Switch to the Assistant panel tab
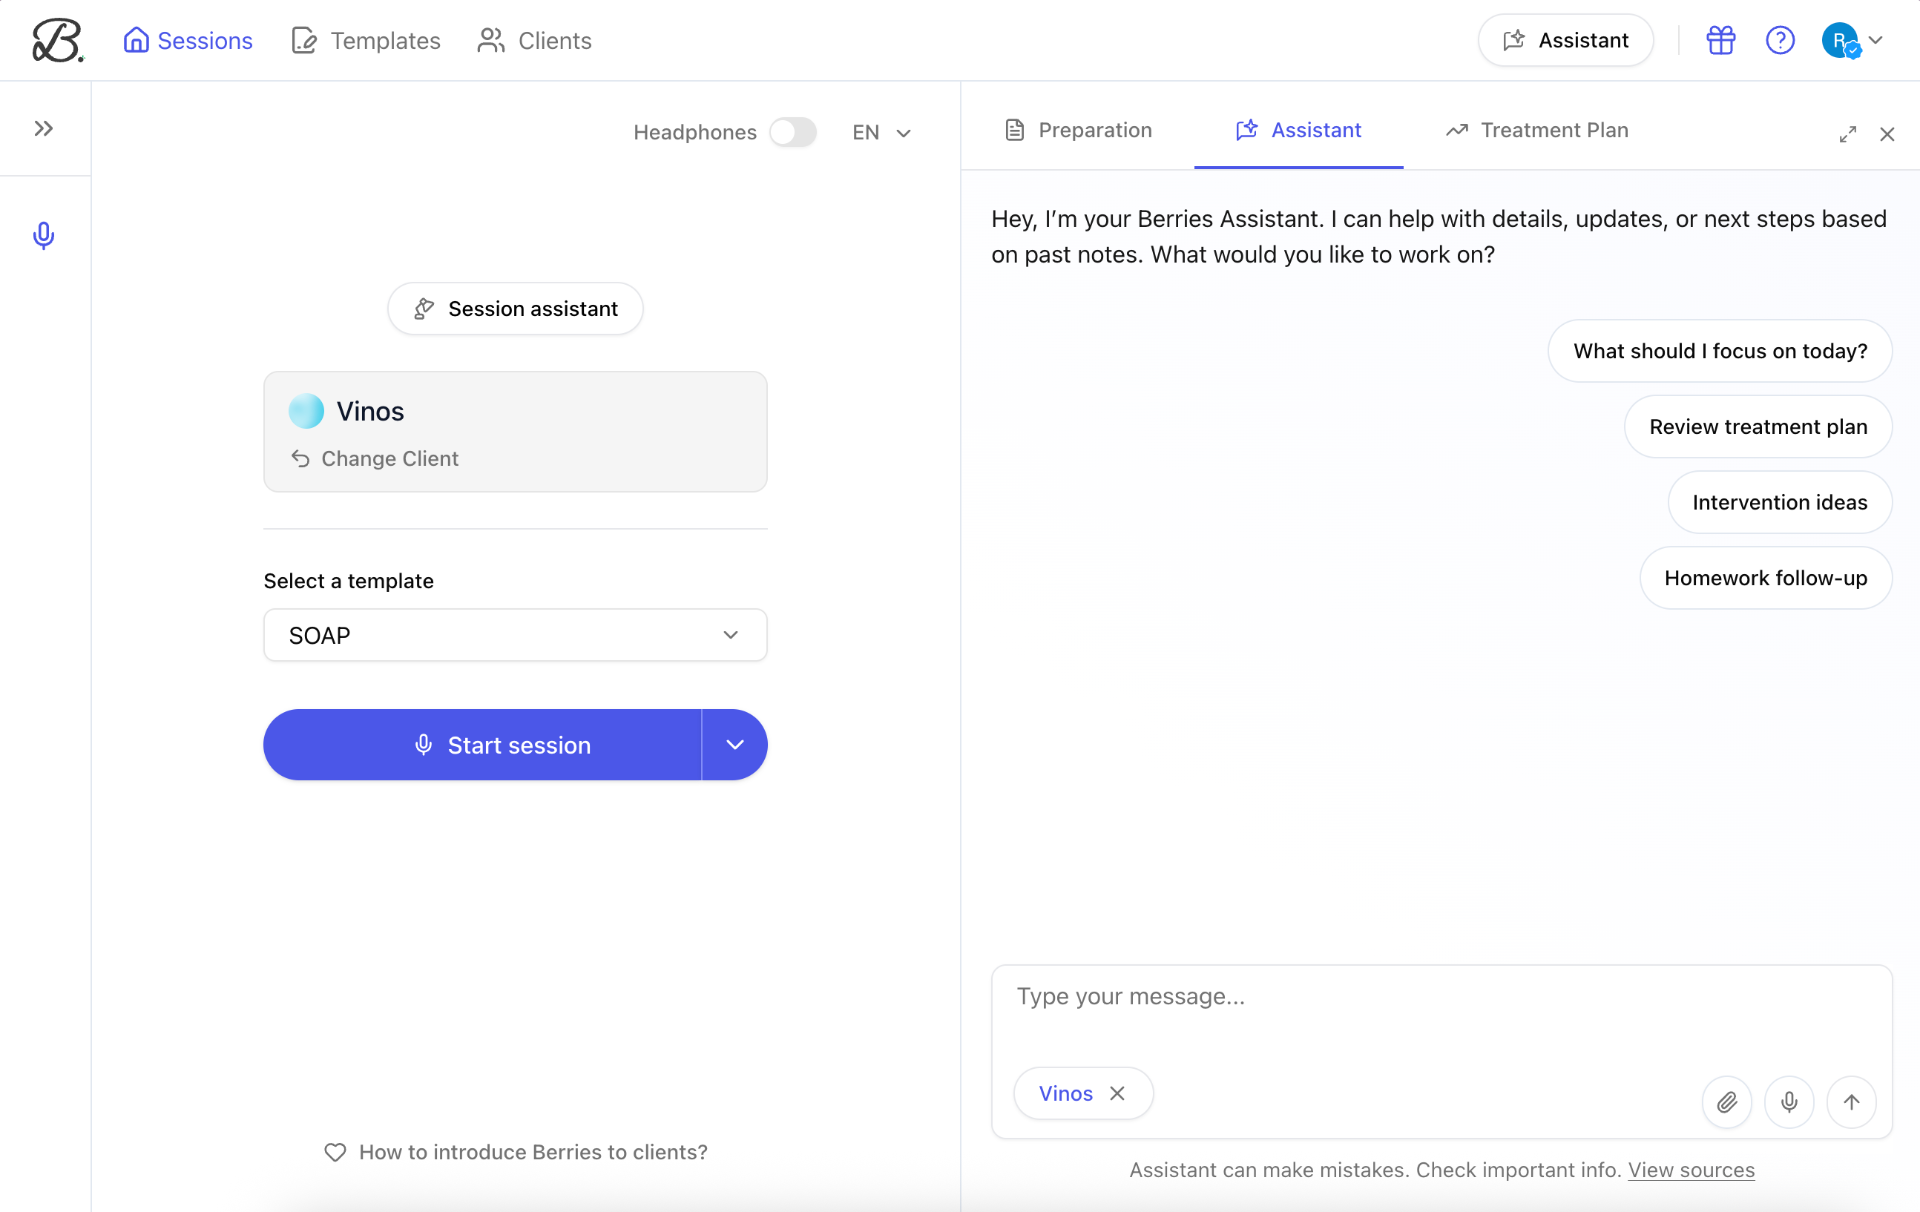Viewport: 1920px width, 1212px height. (x=1298, y=130)
